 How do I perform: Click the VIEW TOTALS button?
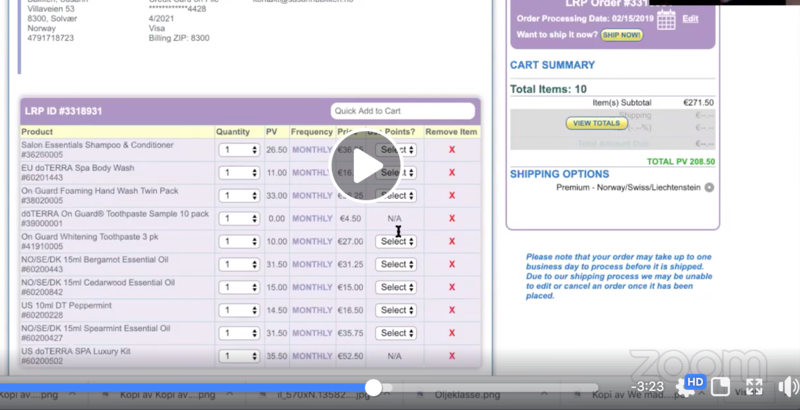pos(596,123)
